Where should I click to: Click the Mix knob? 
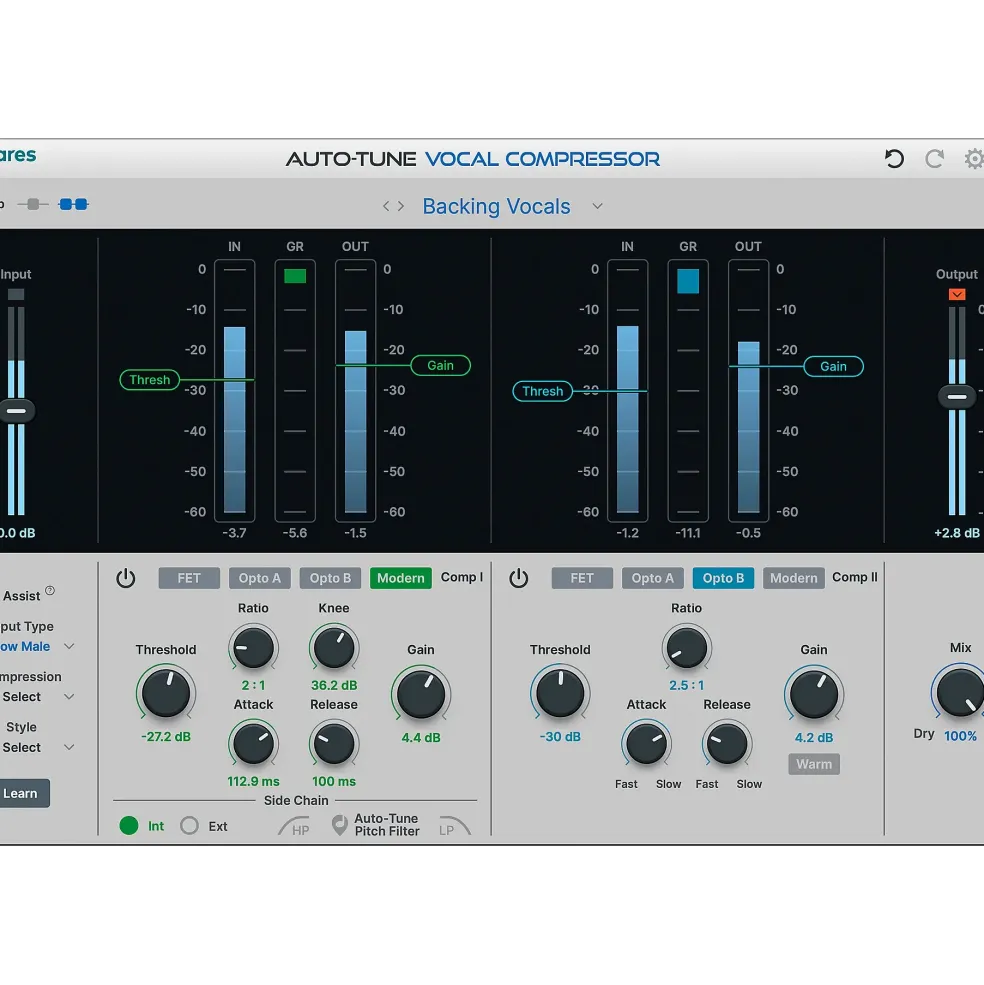959,692
